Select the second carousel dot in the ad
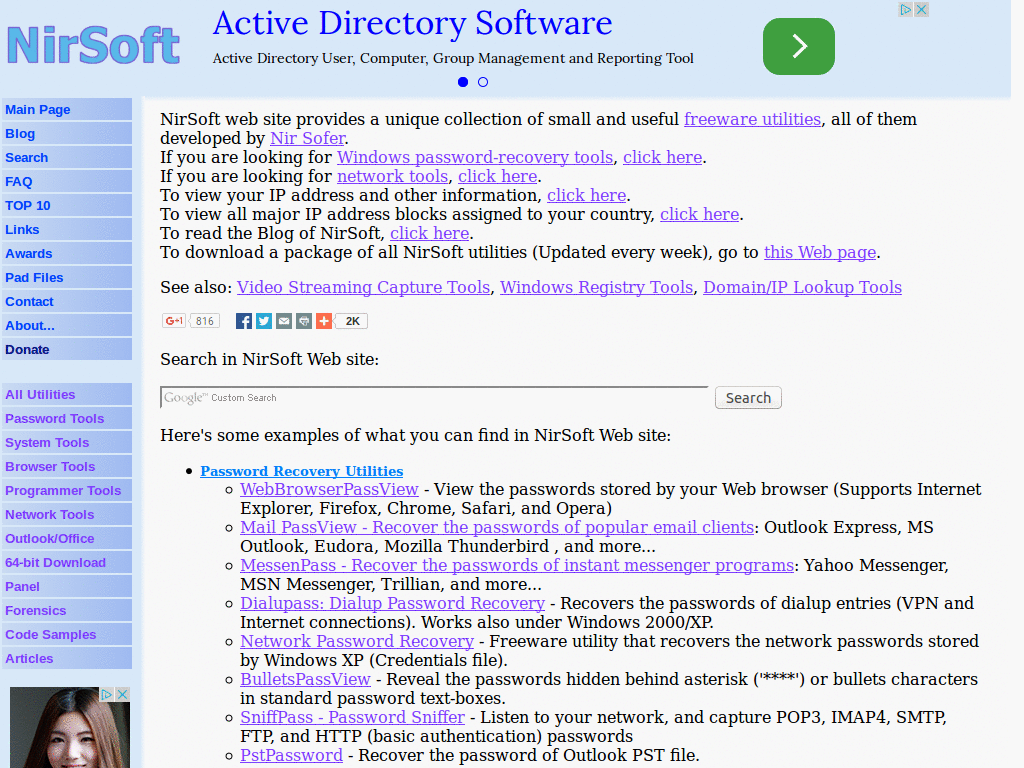The height and width of the screenshot is (768, 1024). coord(483,82)
